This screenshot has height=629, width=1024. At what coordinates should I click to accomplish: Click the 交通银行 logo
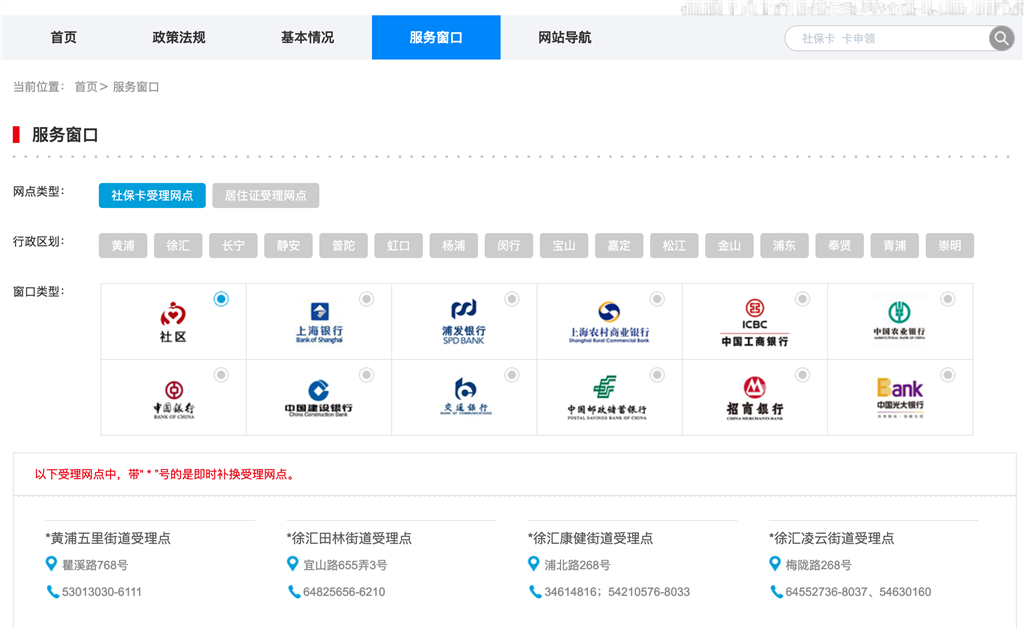pos(465,396)
